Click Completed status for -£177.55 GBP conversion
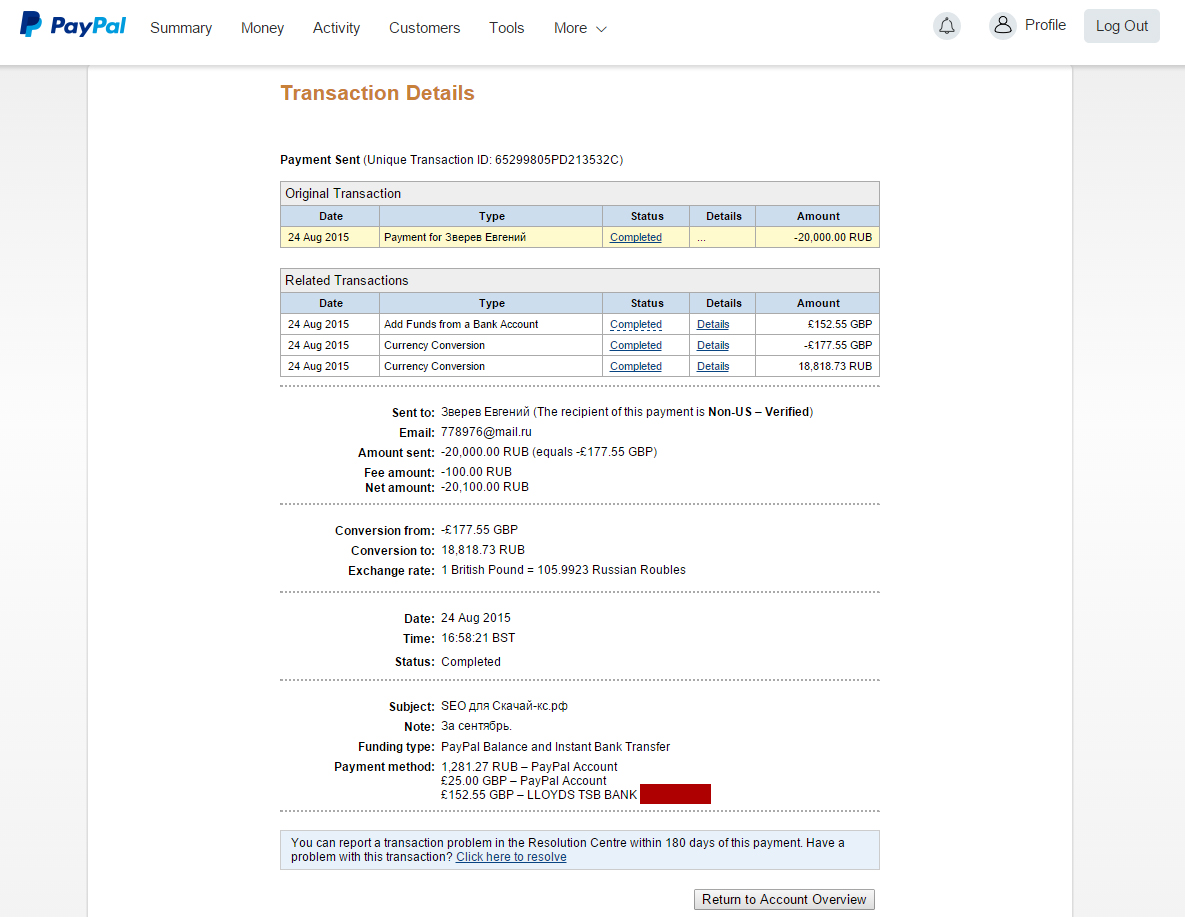Viewport: 1185px width, 917px height. coord(636,345)
